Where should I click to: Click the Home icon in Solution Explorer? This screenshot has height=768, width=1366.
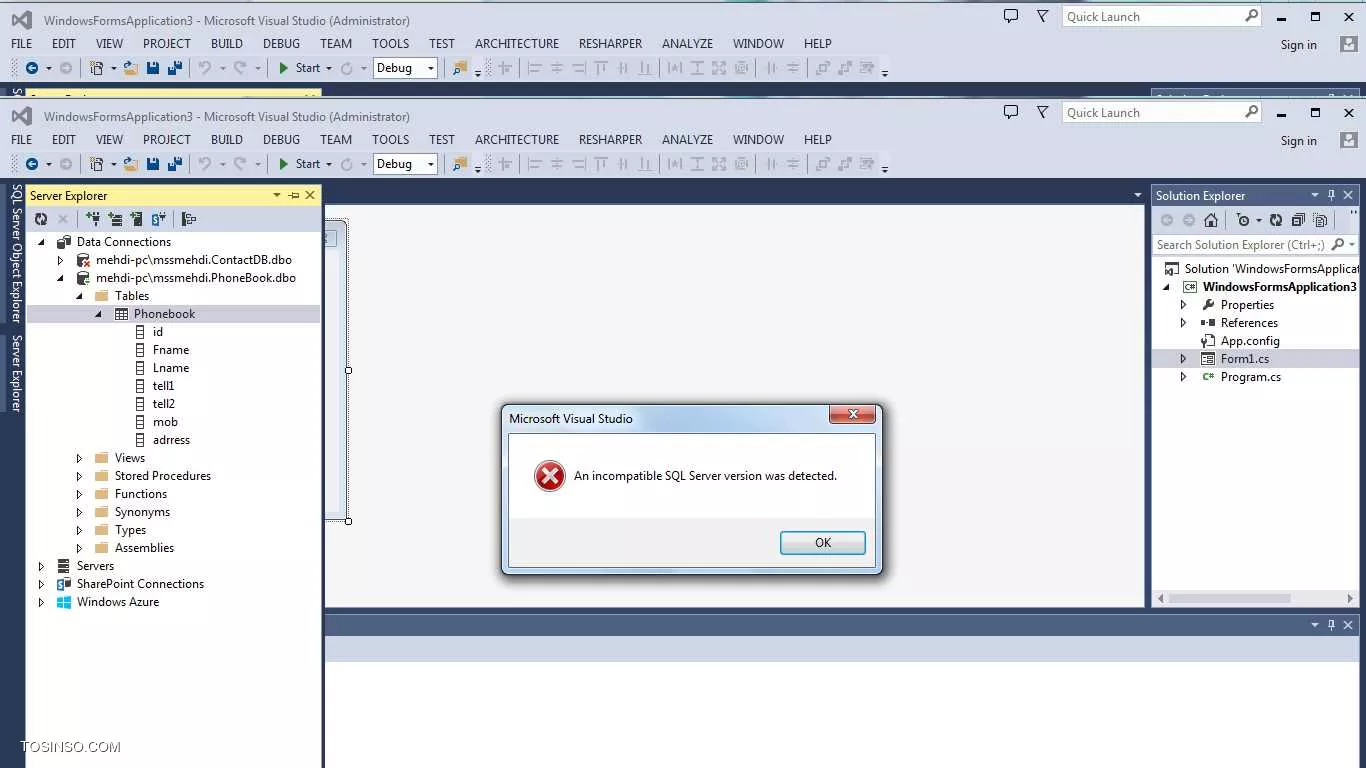(x=1211, y=220)
